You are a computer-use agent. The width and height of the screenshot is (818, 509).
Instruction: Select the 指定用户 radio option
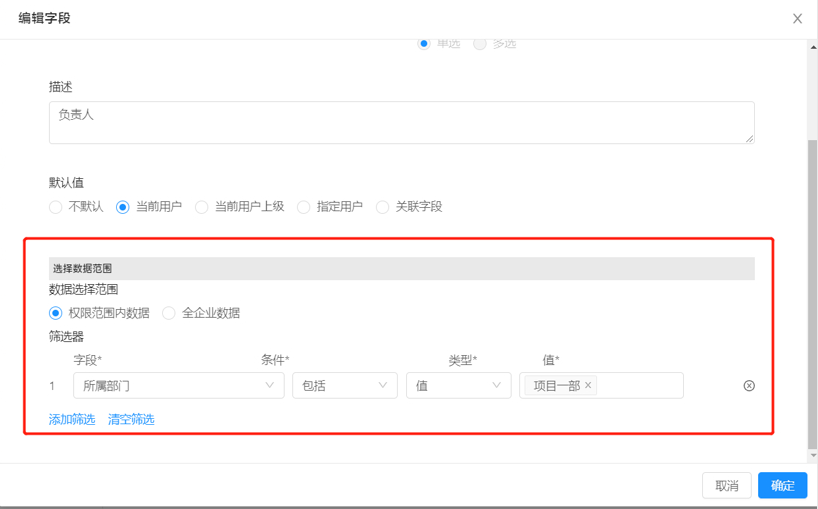pyautogui.click(x=304, y=207)
